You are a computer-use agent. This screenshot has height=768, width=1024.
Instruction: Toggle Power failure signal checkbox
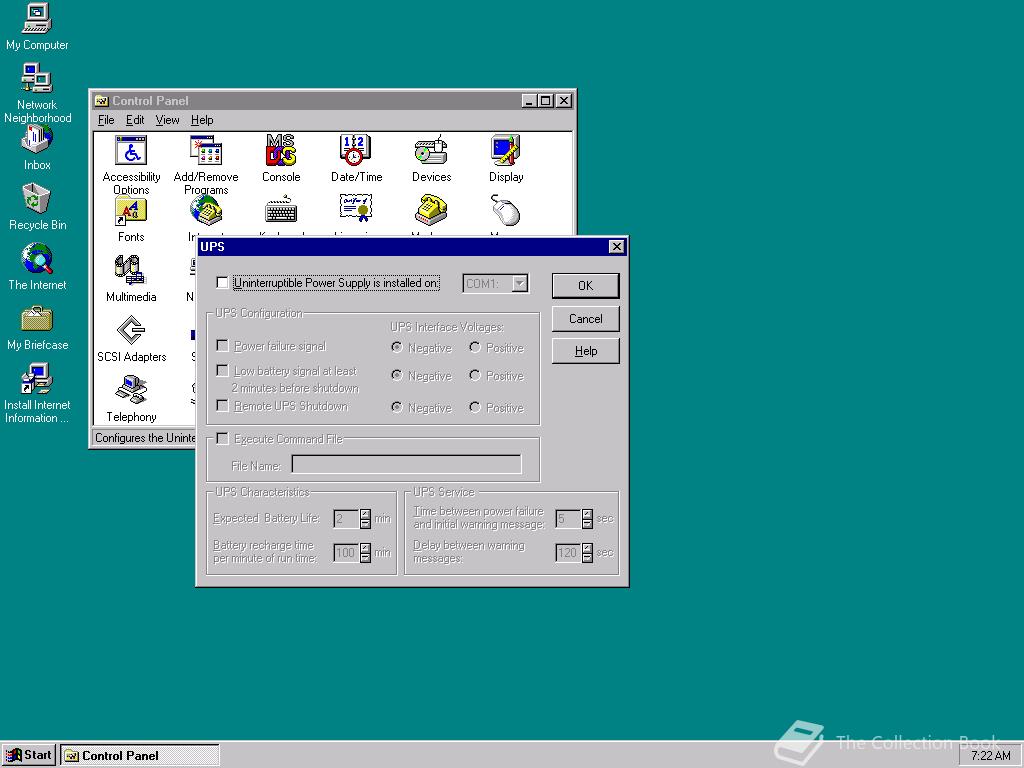pos(222,346)
